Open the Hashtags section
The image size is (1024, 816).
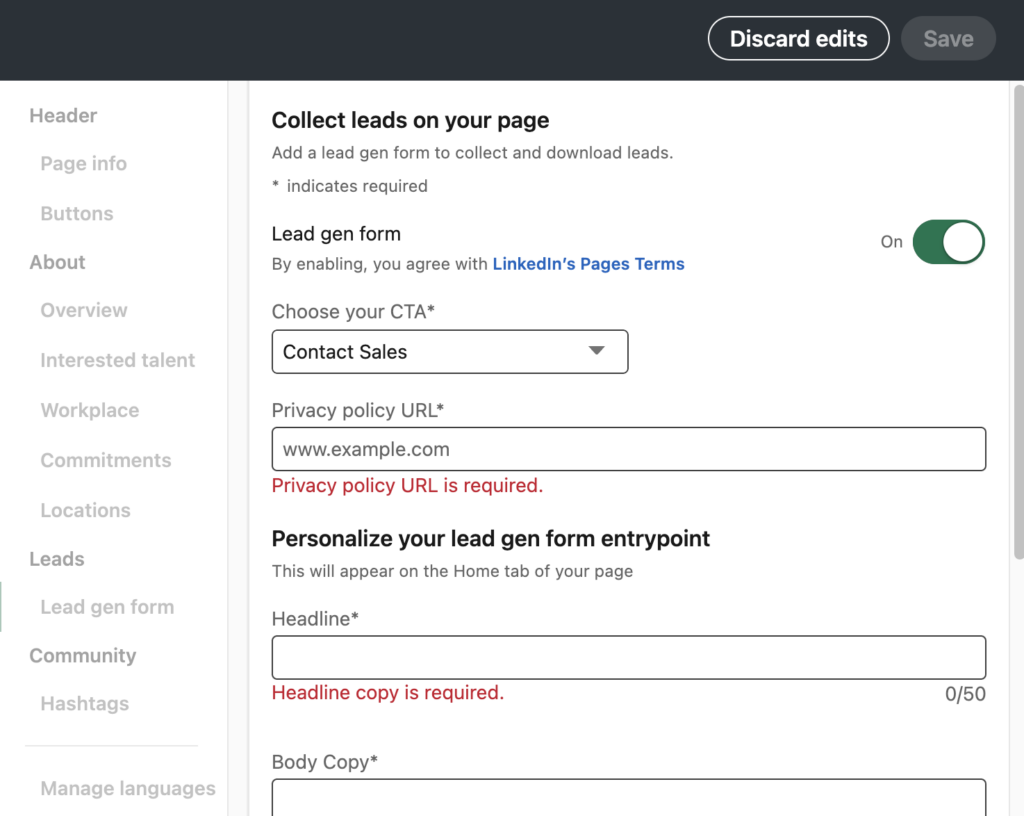pos(84,704)
